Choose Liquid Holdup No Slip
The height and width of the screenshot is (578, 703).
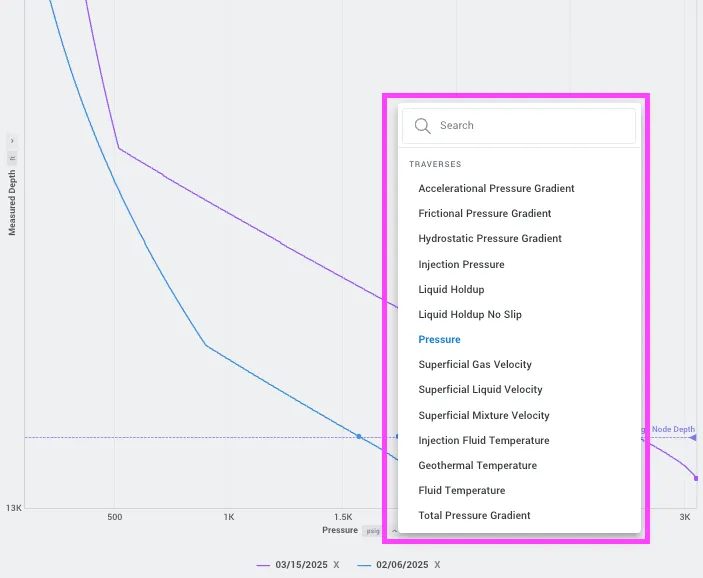(x=470, y=314)
